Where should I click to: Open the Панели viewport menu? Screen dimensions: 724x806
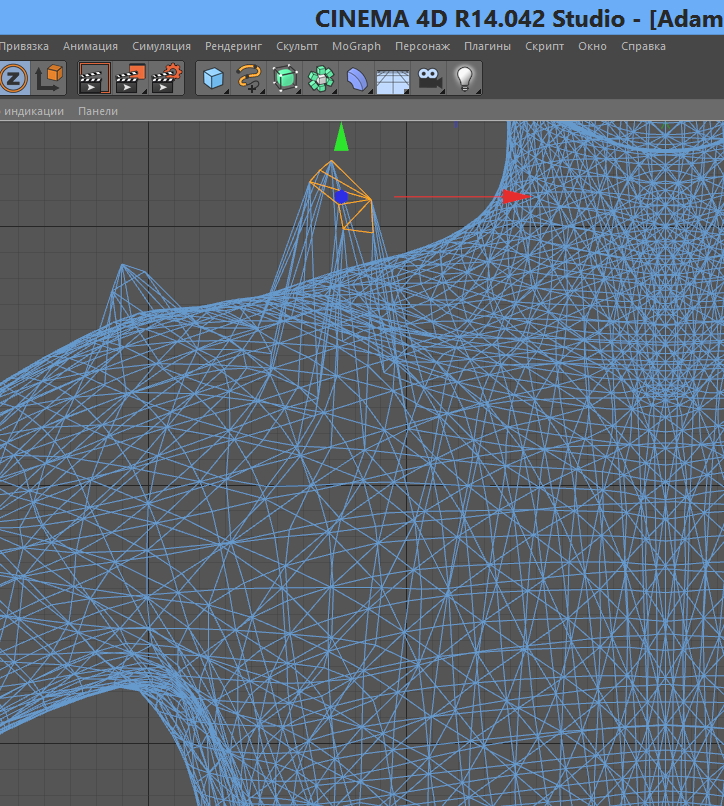click(x=98, y=111)
